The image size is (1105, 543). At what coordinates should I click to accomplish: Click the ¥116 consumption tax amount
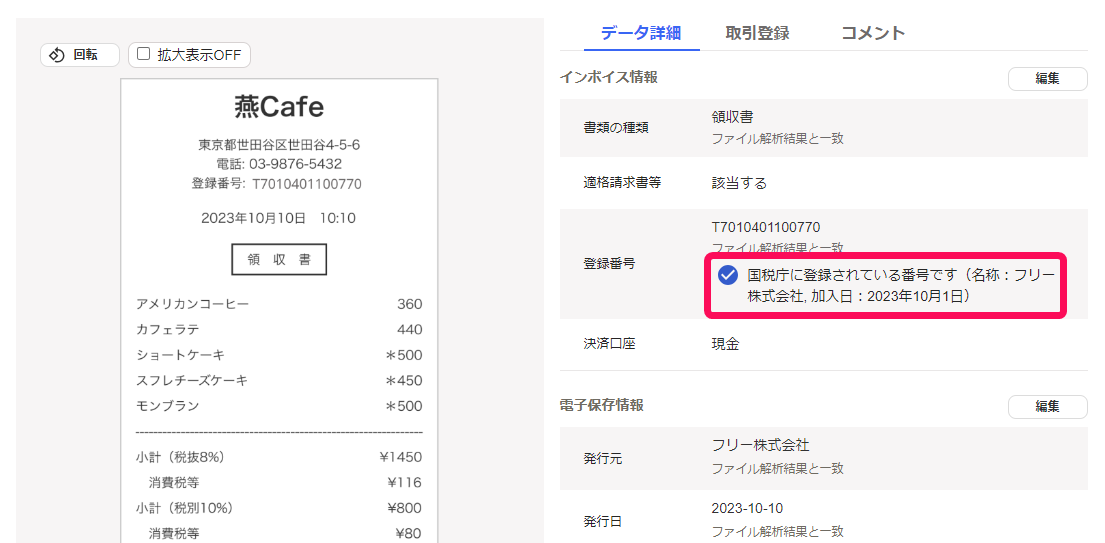[x=405, y=482]
